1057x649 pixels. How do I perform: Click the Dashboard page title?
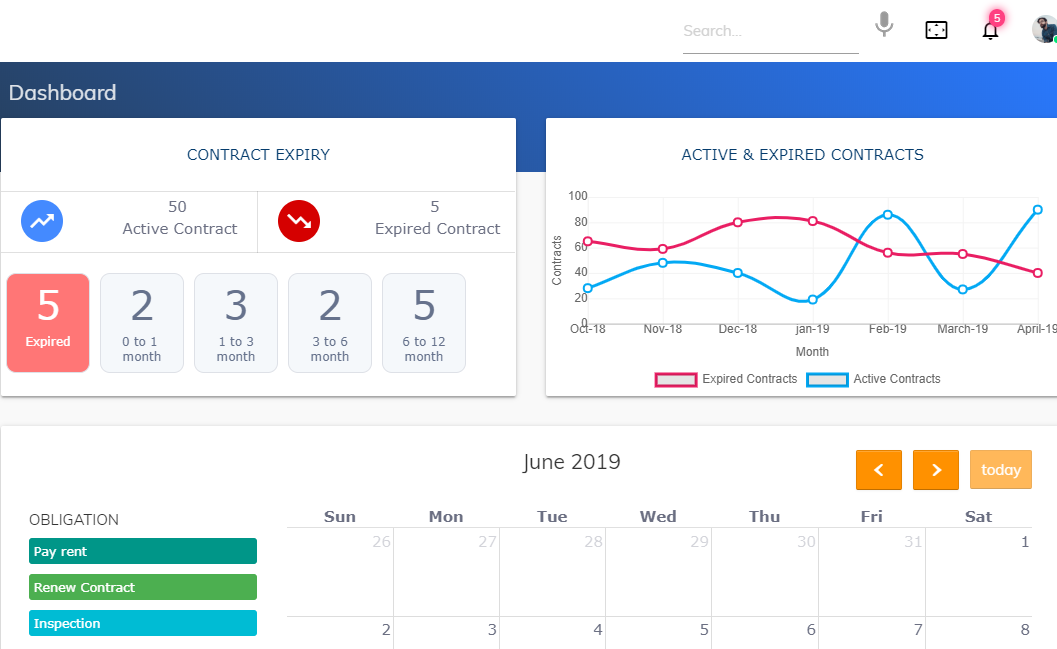(x=63, y=92)
